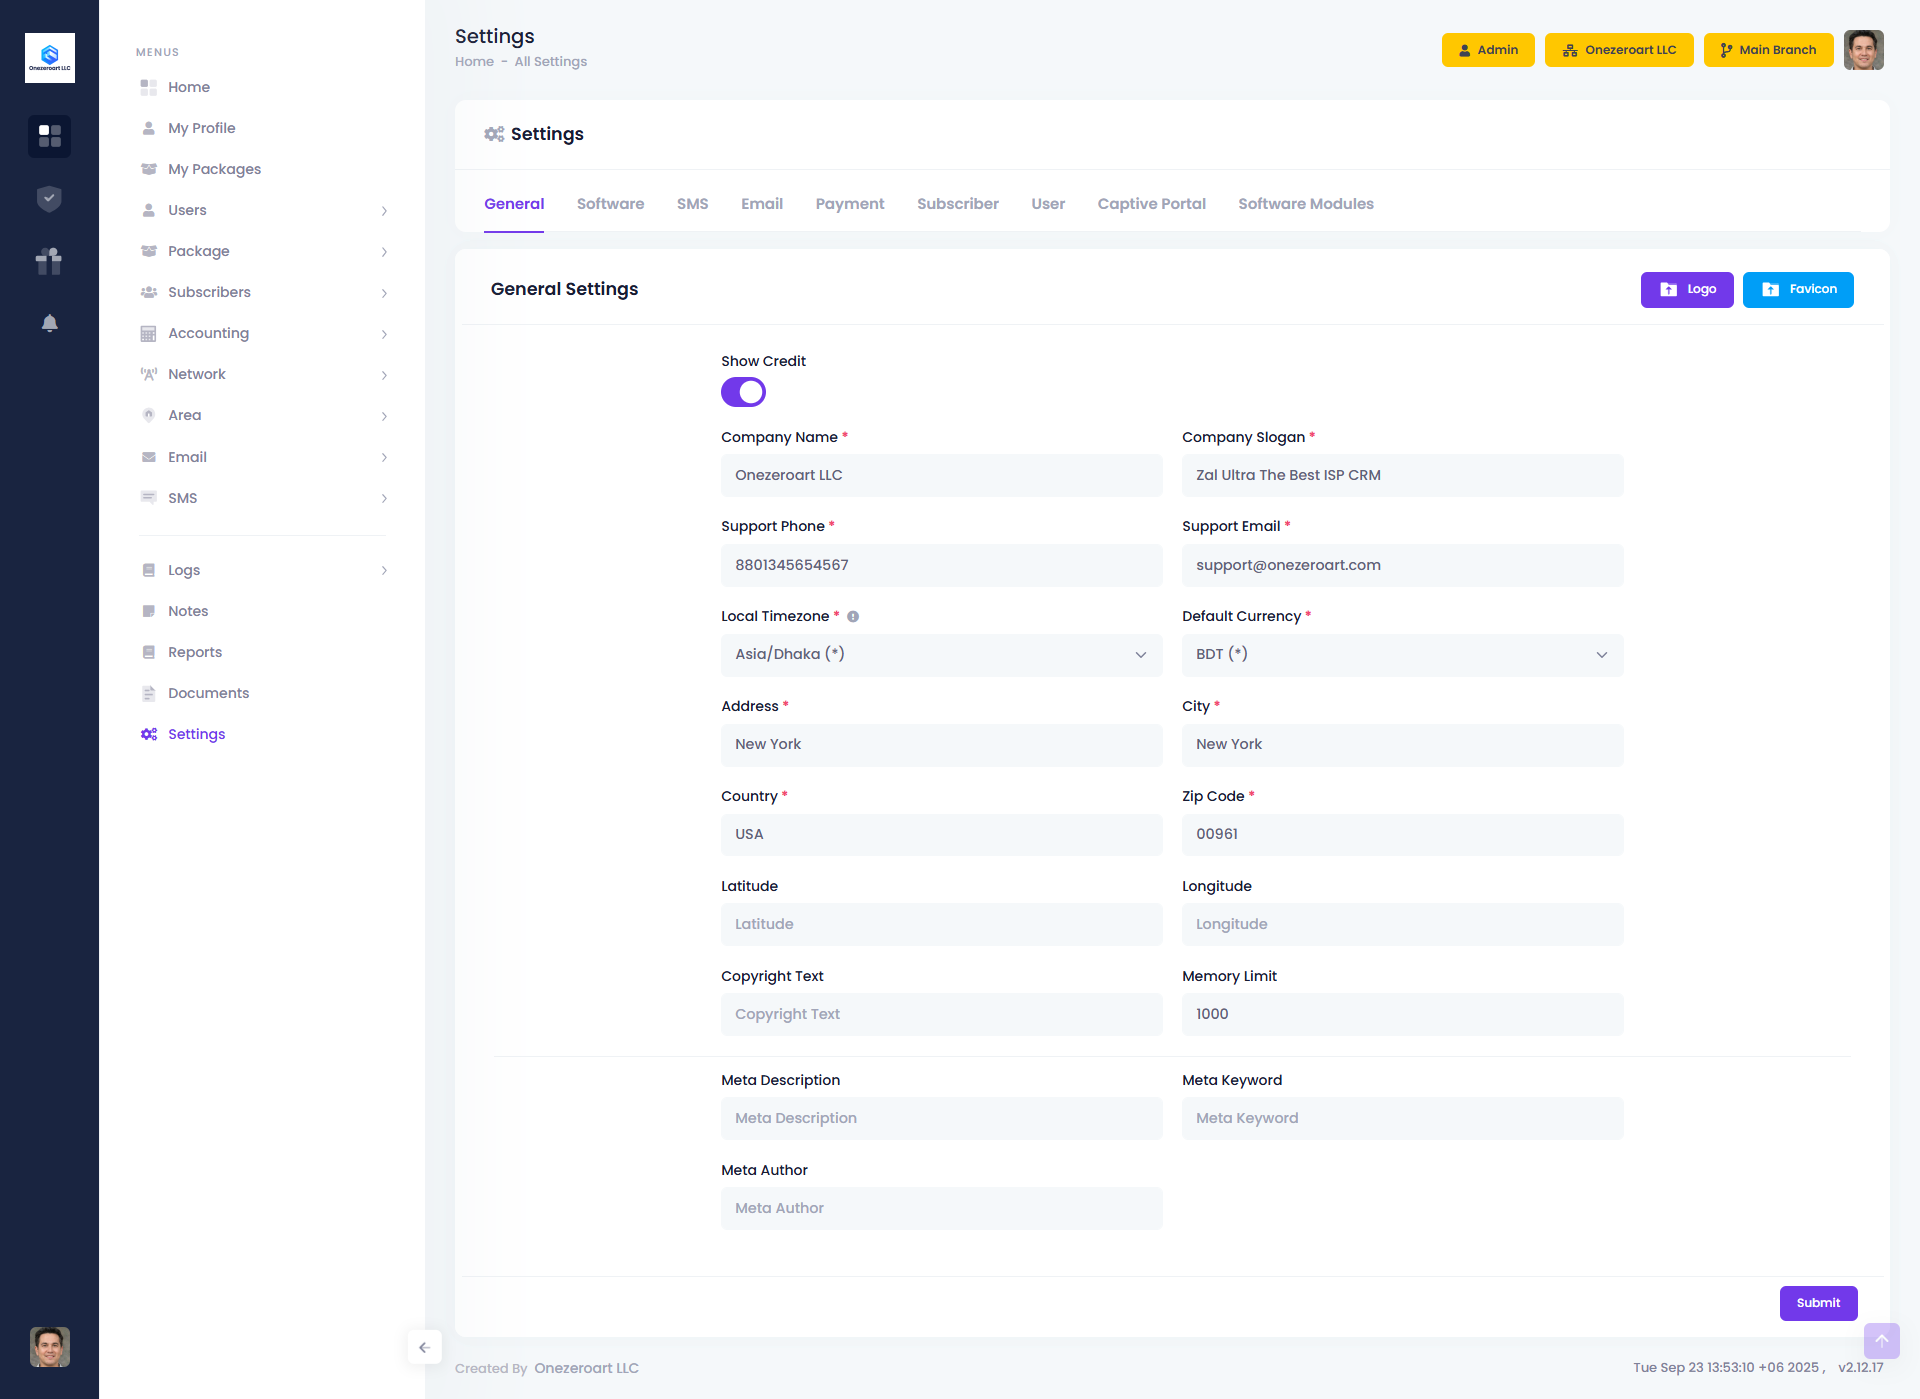Click the Logo upload button
The width and height of the screenshot is (1920, 1399).
tap(1686, 290)
